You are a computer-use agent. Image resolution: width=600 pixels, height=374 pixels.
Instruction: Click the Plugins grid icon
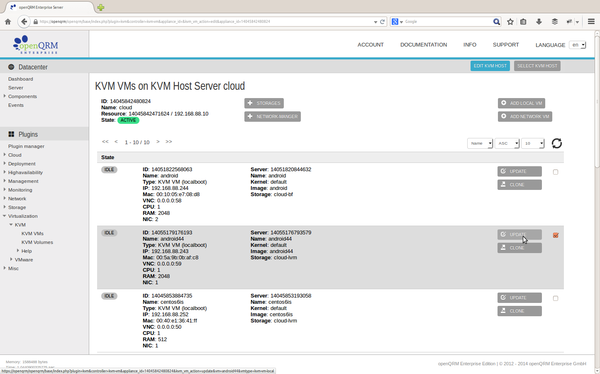click(11, 134)
